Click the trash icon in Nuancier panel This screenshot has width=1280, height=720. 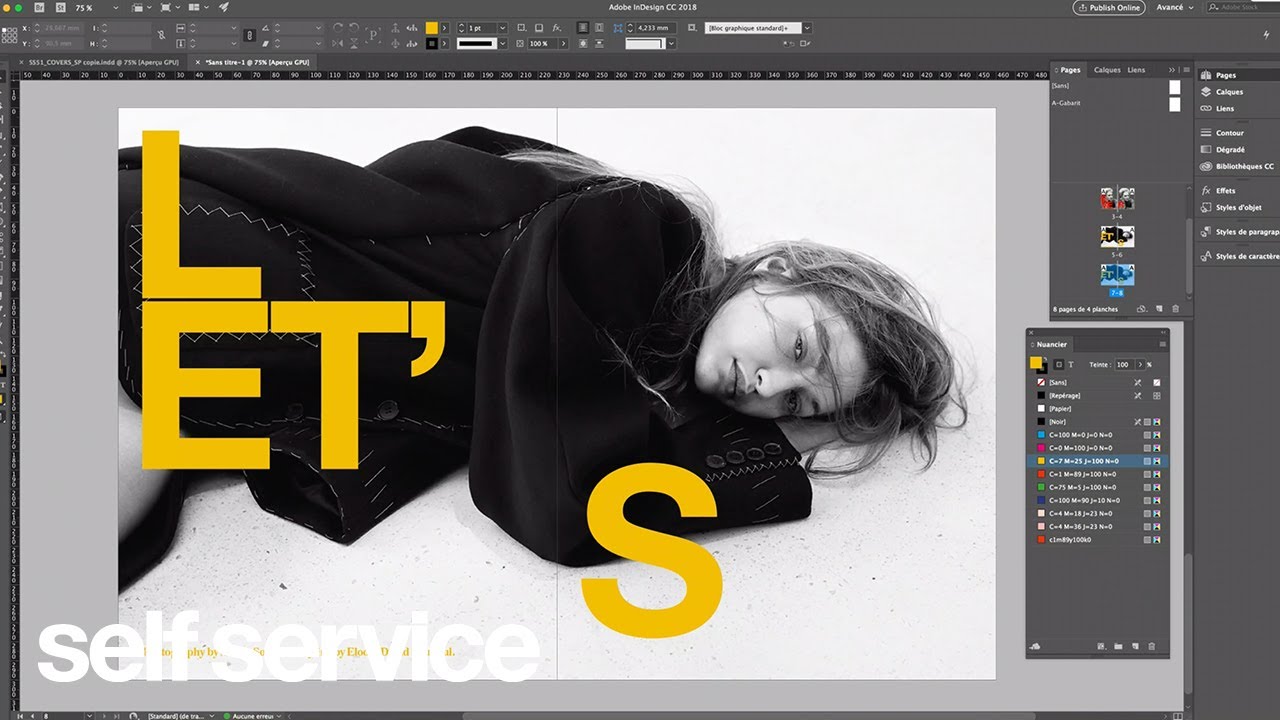coord(1151,647)
